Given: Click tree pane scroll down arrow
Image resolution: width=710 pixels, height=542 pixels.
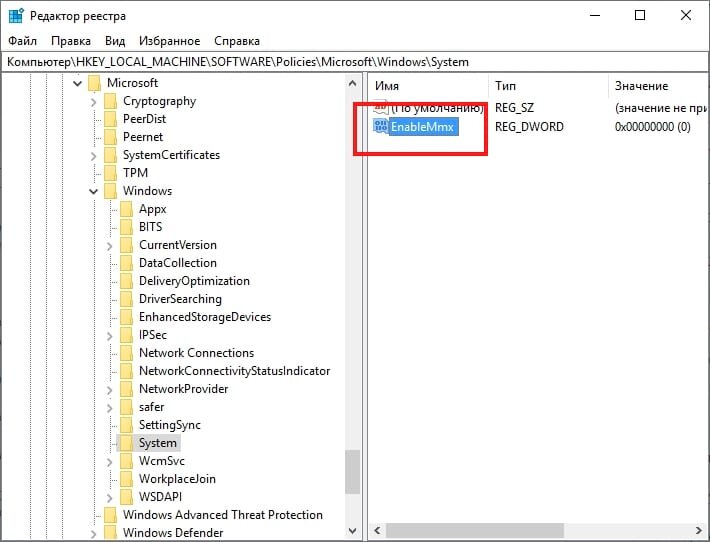Looking at the screenshot, I should [x=352, y=531].
